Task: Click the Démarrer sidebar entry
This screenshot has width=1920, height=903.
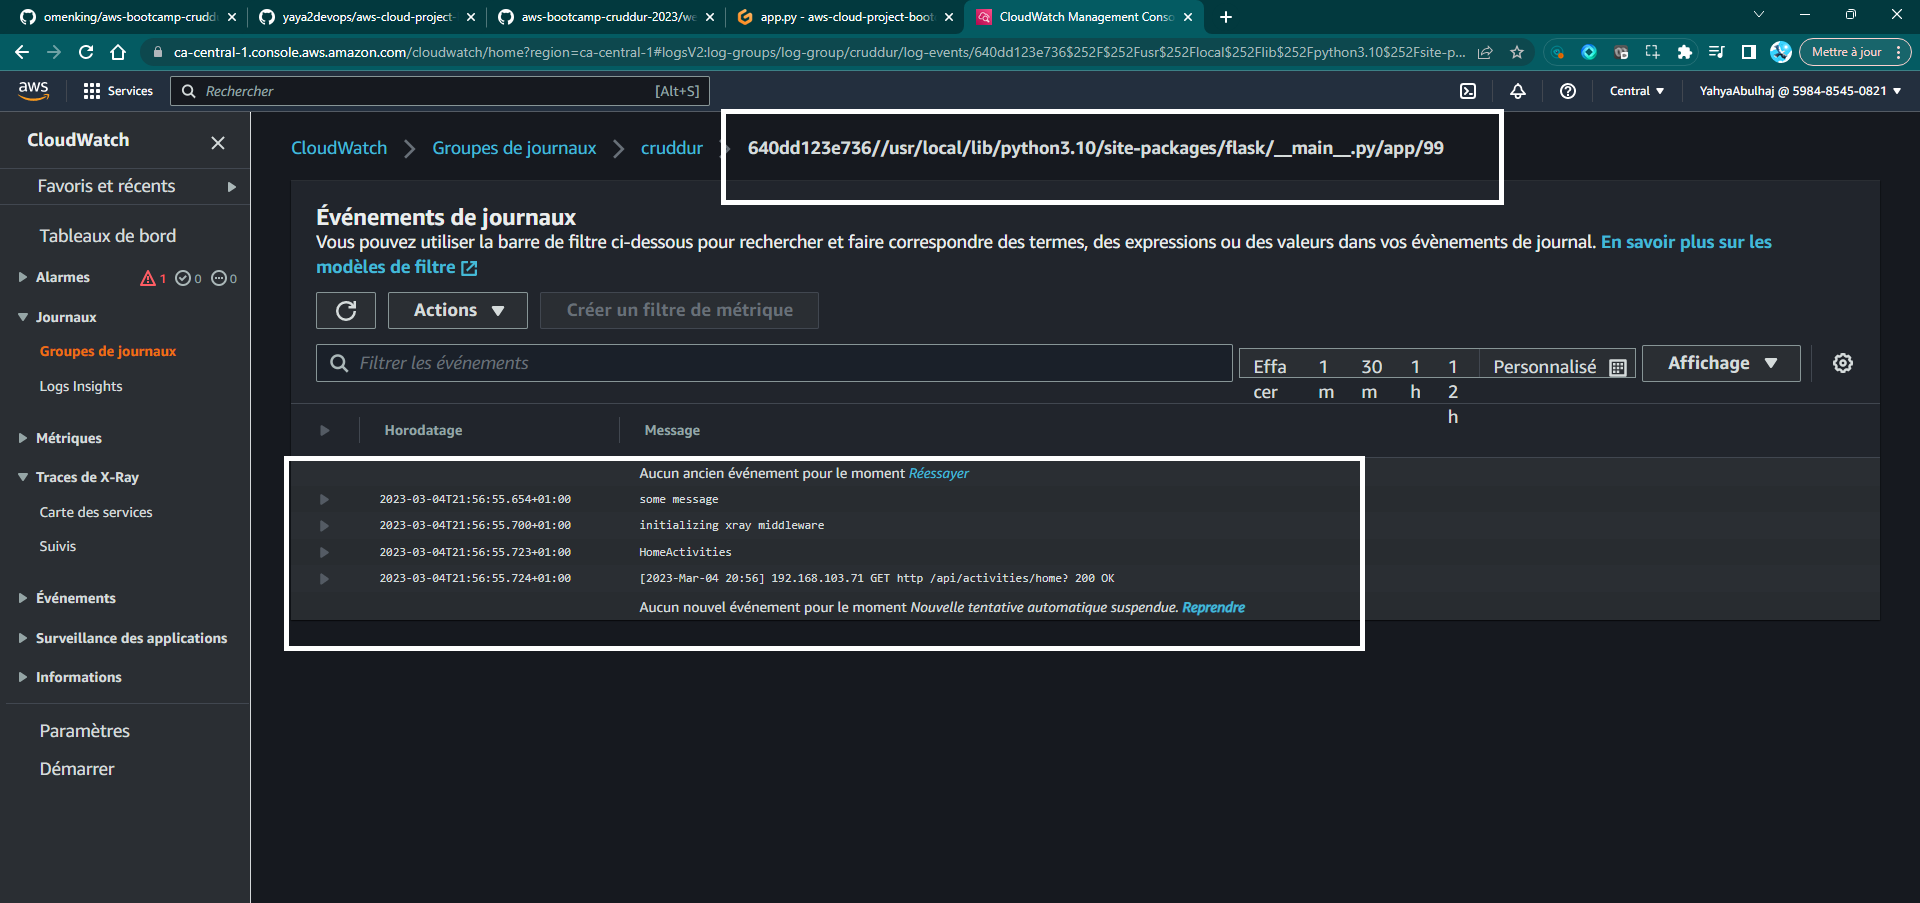Action: [77, 769]
